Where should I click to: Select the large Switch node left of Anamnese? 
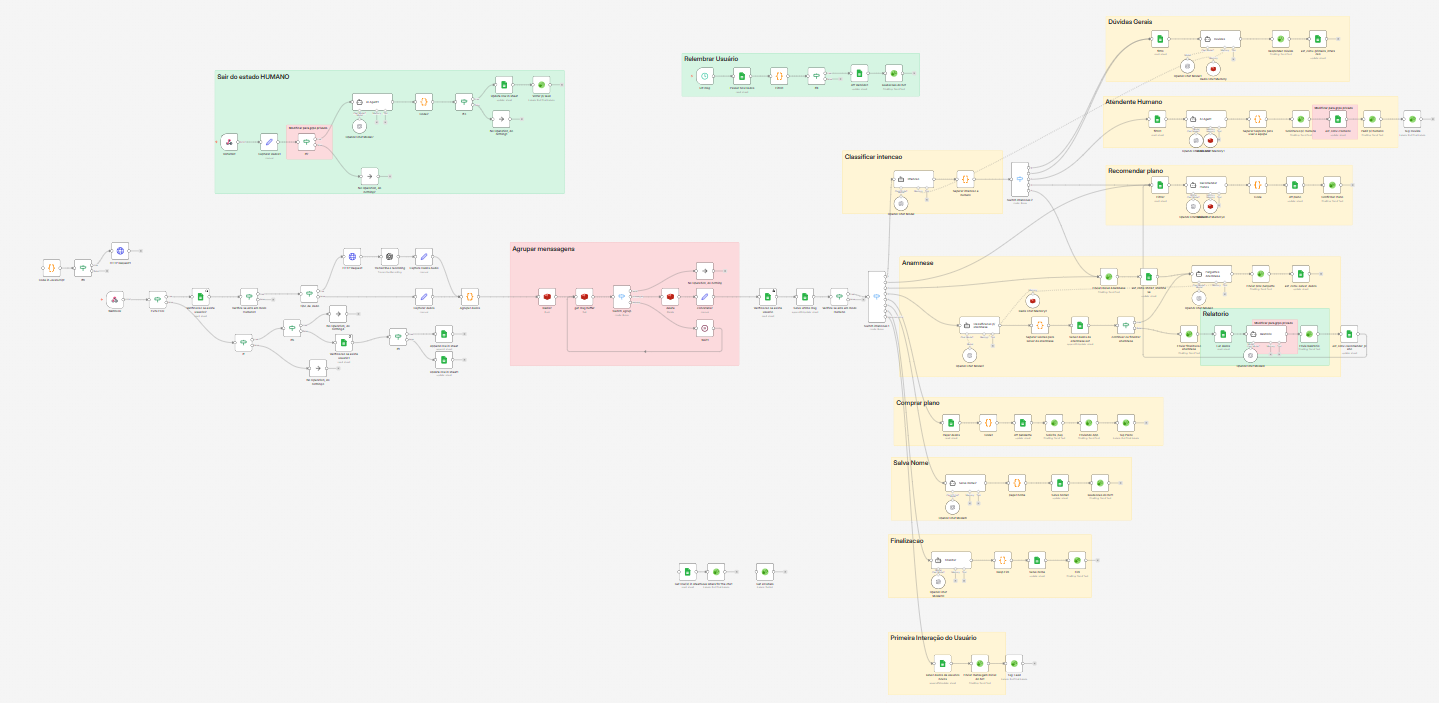tap(877, 297)
